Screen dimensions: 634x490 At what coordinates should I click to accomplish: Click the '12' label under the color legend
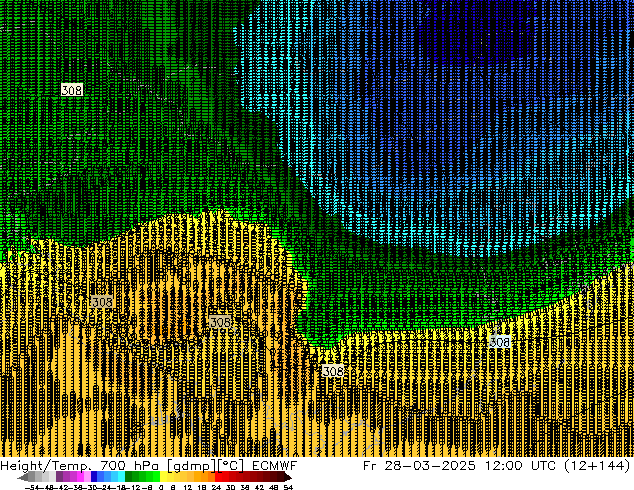(x=187, y=487)
